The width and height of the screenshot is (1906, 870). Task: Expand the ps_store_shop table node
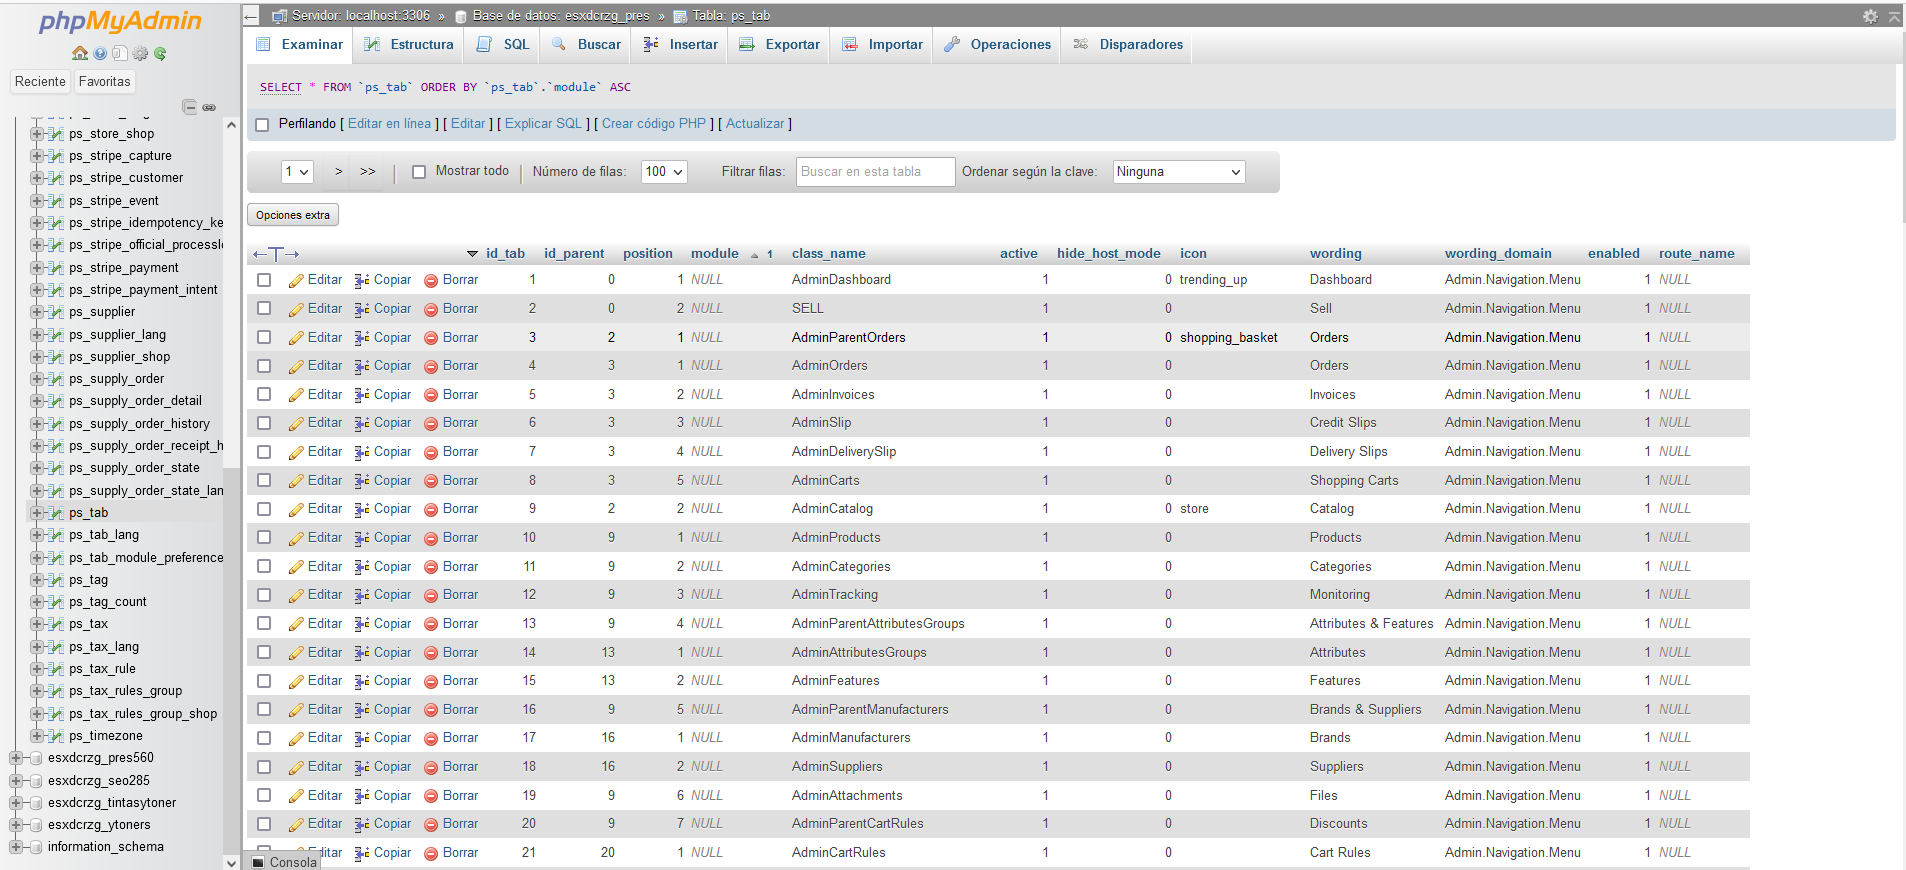(36, 134)
